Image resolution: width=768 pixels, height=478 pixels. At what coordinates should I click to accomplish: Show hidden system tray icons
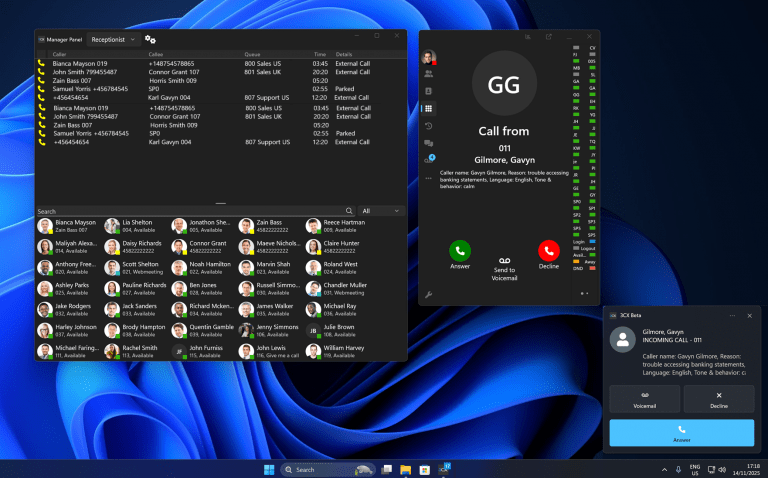coord(665,469)
